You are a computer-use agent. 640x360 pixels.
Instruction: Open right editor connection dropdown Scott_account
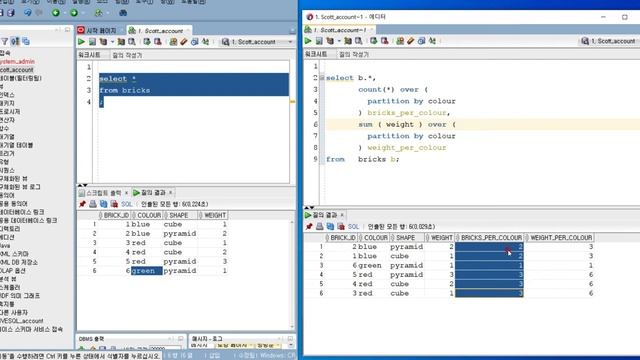coord(609,41)
